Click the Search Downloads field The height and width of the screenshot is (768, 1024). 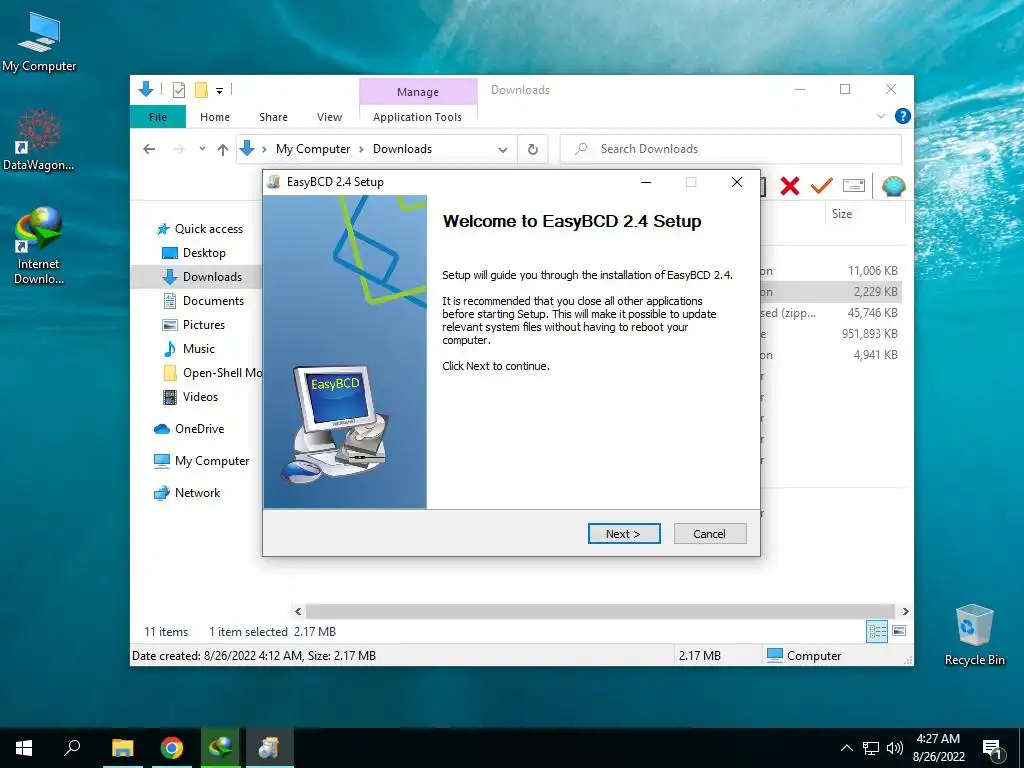coord(731,149)
